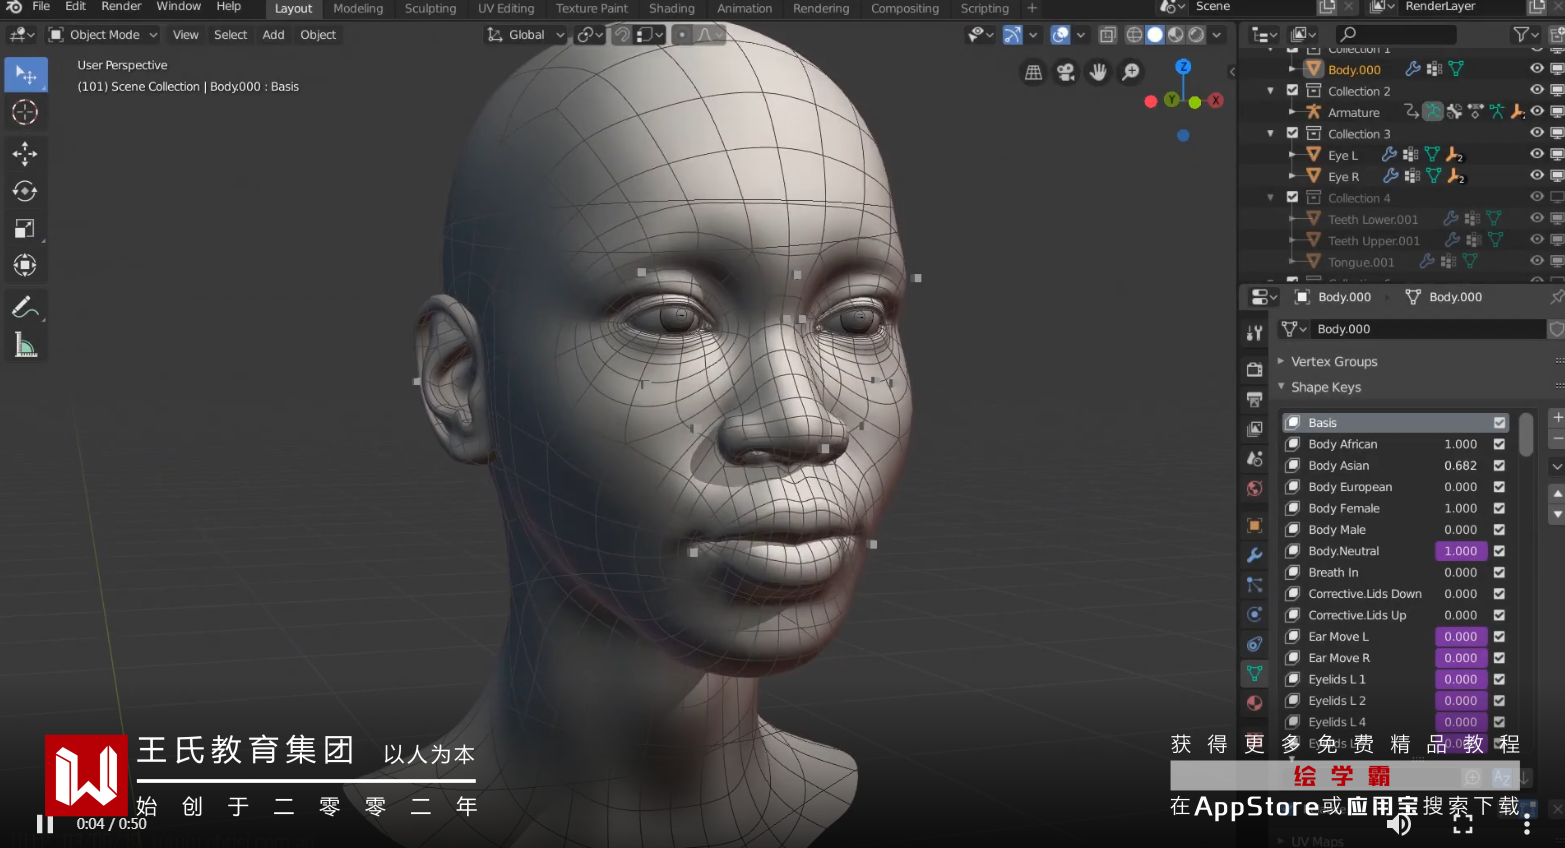Image resolution: width=1565 pixels, height=848 pixels.
Task: Open the outliner filter dropdown
Action: pos(1525,35)
